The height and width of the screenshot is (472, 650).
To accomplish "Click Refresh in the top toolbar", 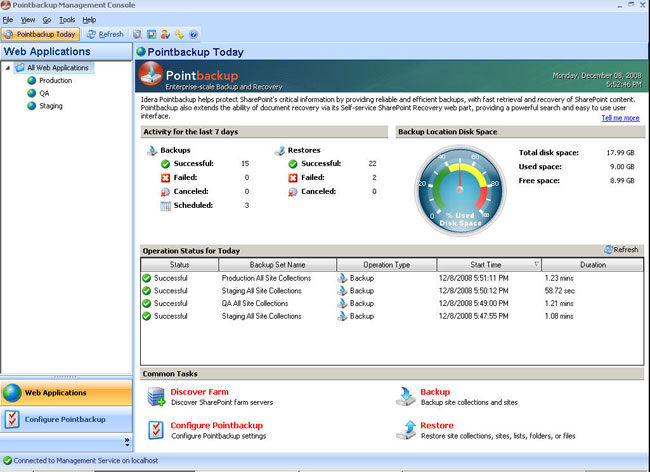I will tap(105, 34).
